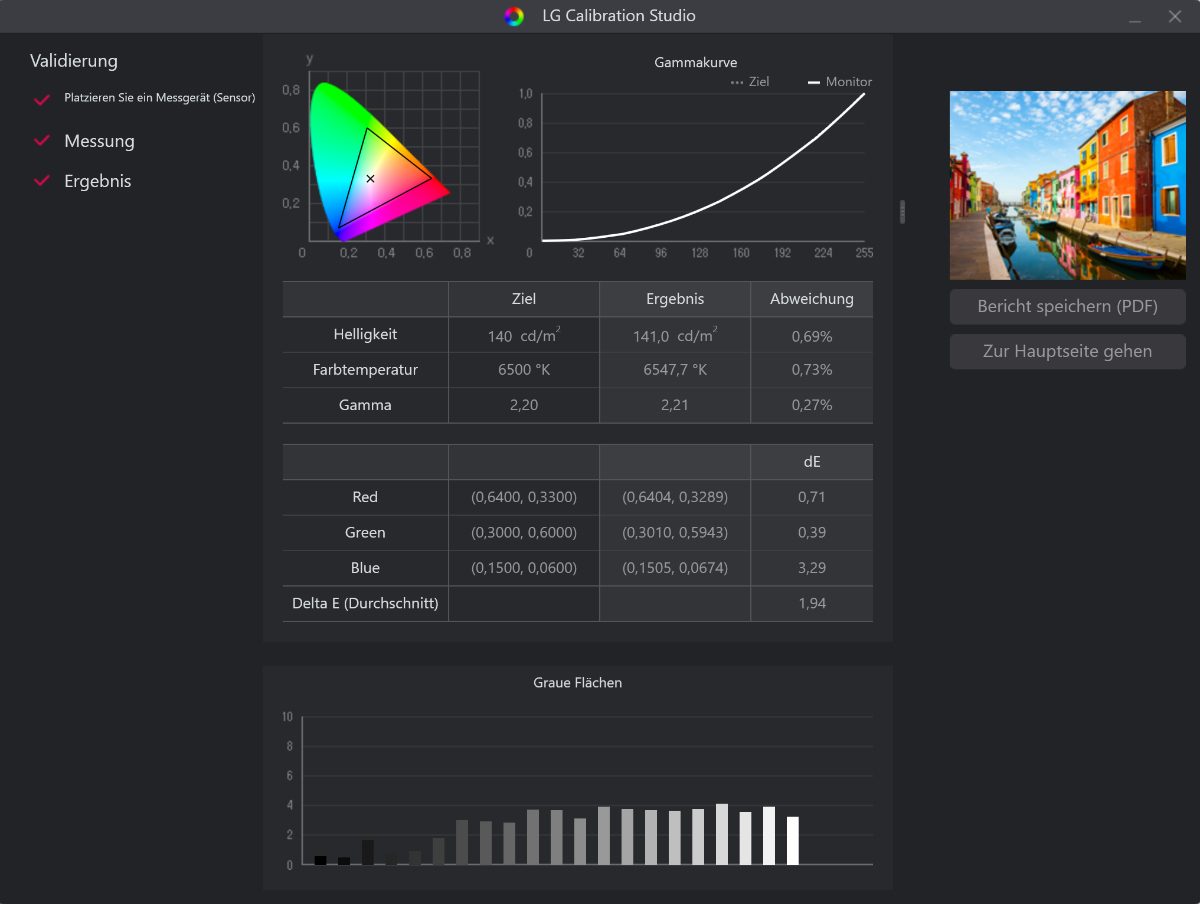Close the LG Calibration Studio window
Screen dimensions: 1200x904
pos(1175,17)
